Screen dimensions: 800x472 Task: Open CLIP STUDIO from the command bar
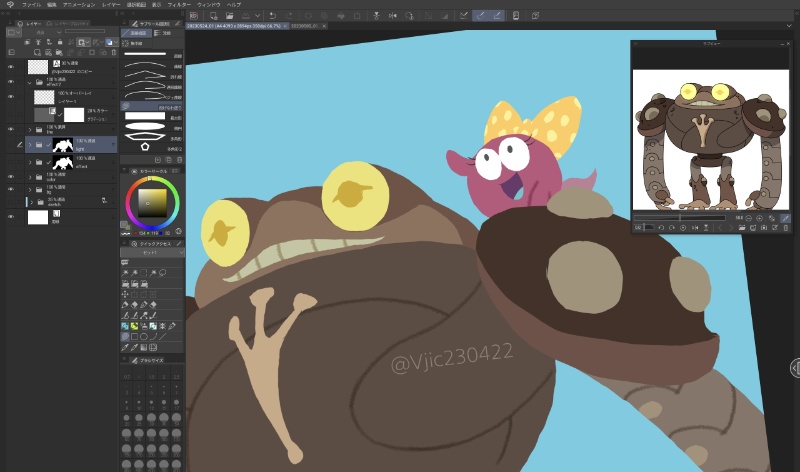click(x=194, y=16)
